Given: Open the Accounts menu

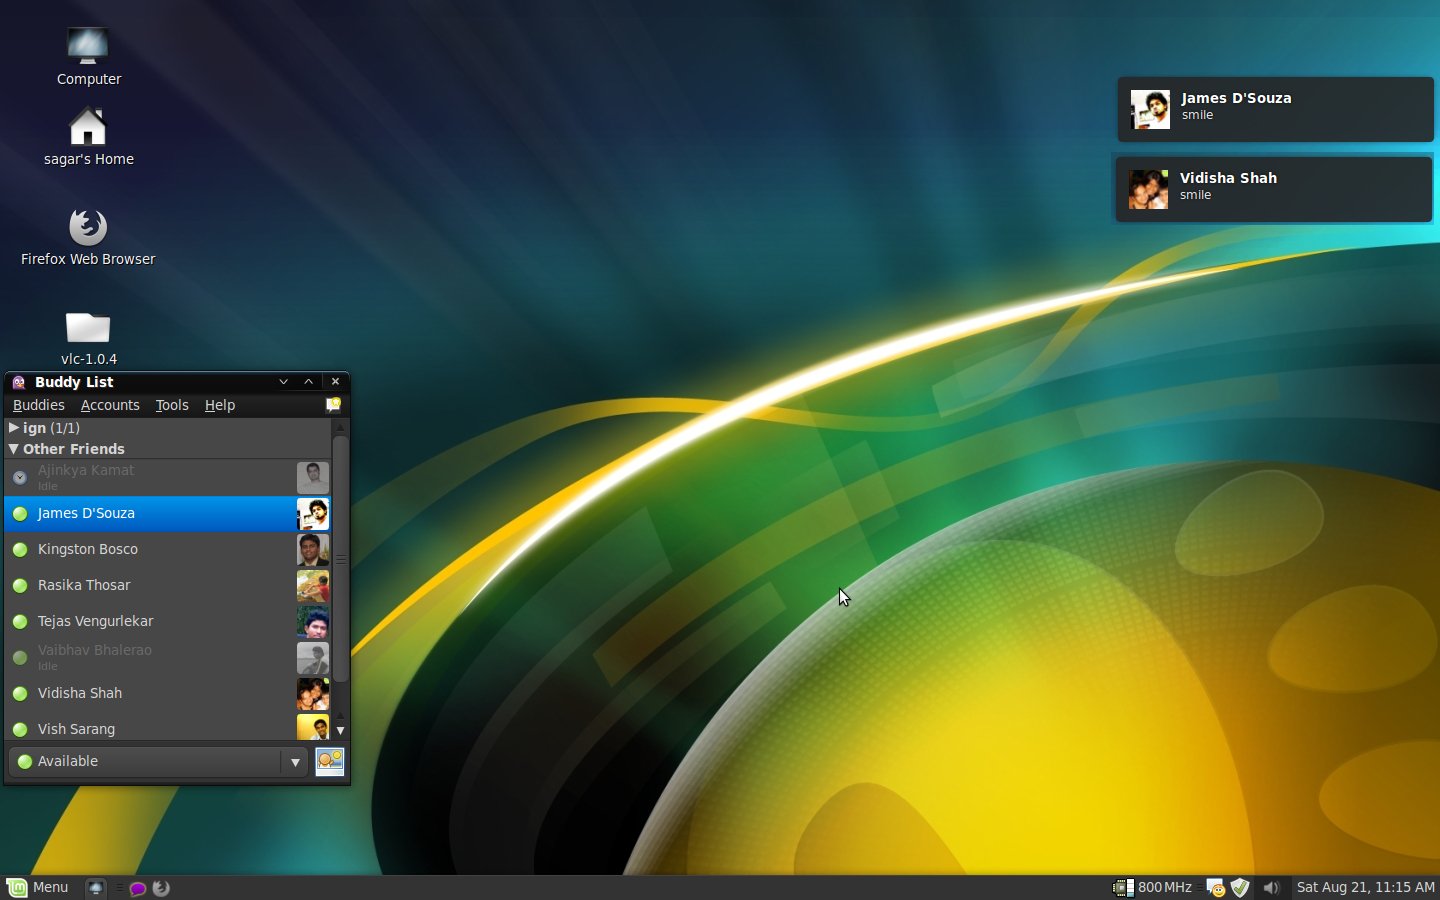Looking at the screenshot, I should (110, 405).
